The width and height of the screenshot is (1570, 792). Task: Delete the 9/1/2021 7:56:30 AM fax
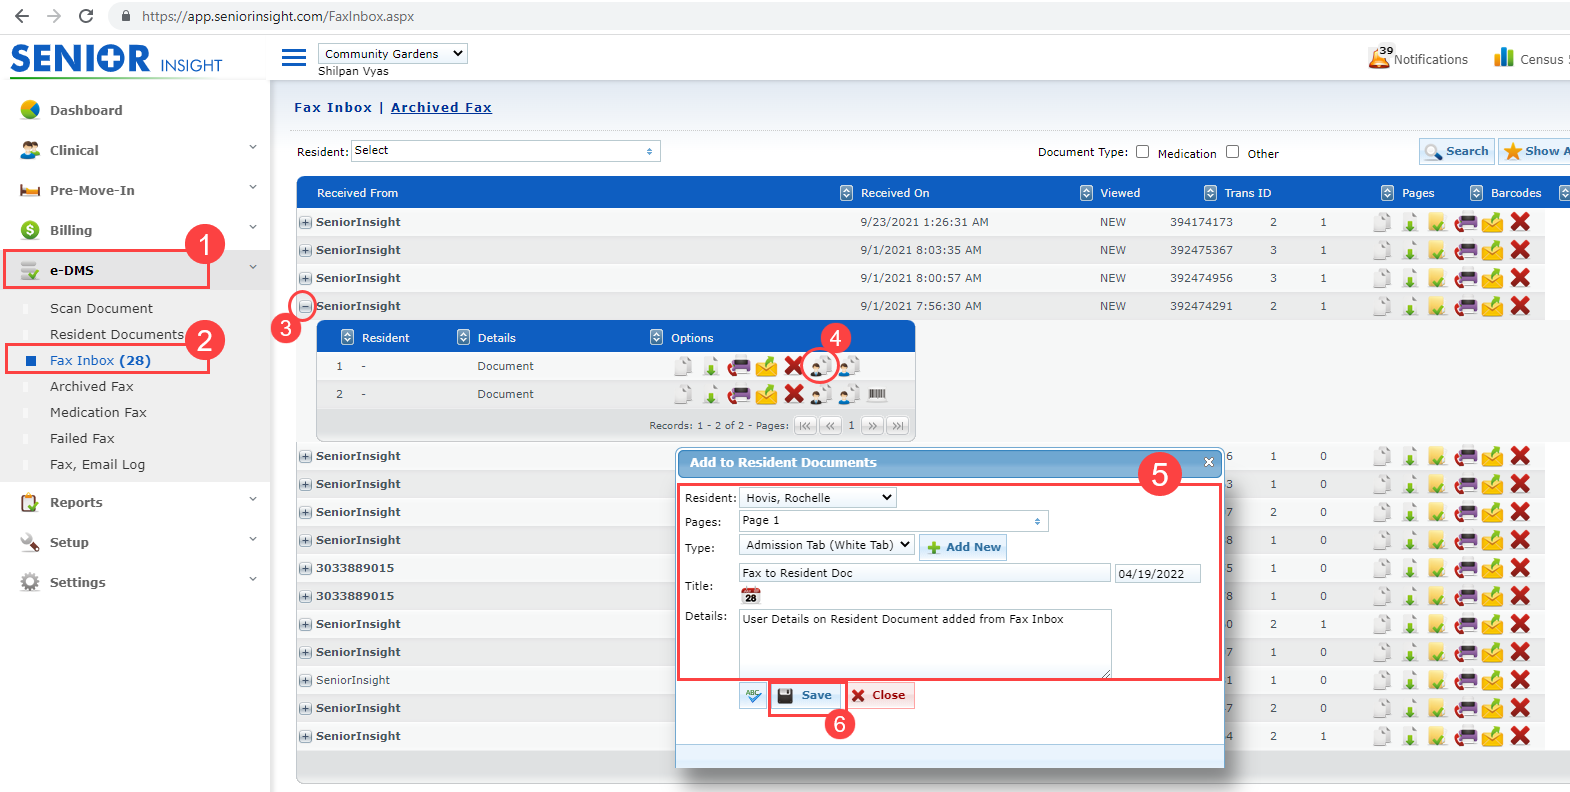click(x=1520, y=306)
